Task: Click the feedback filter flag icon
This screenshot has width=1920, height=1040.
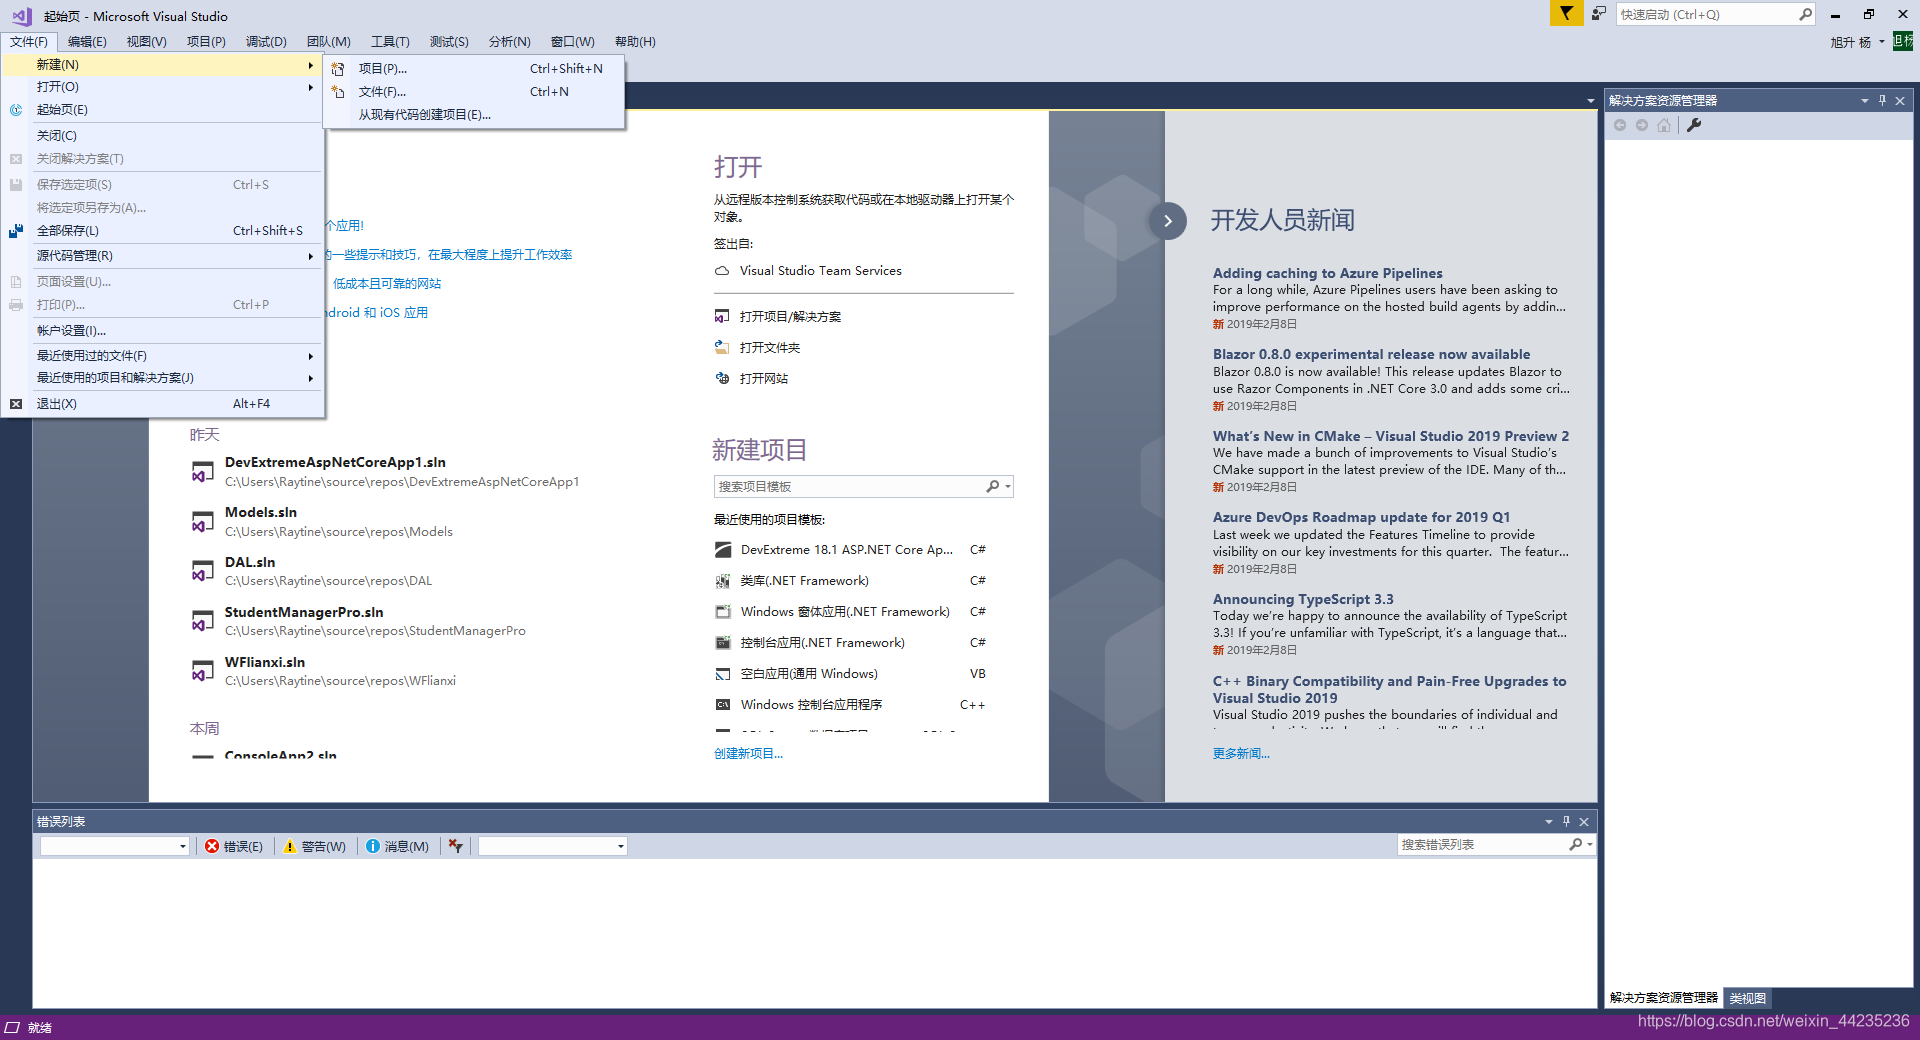Action: coord(1566,14)
